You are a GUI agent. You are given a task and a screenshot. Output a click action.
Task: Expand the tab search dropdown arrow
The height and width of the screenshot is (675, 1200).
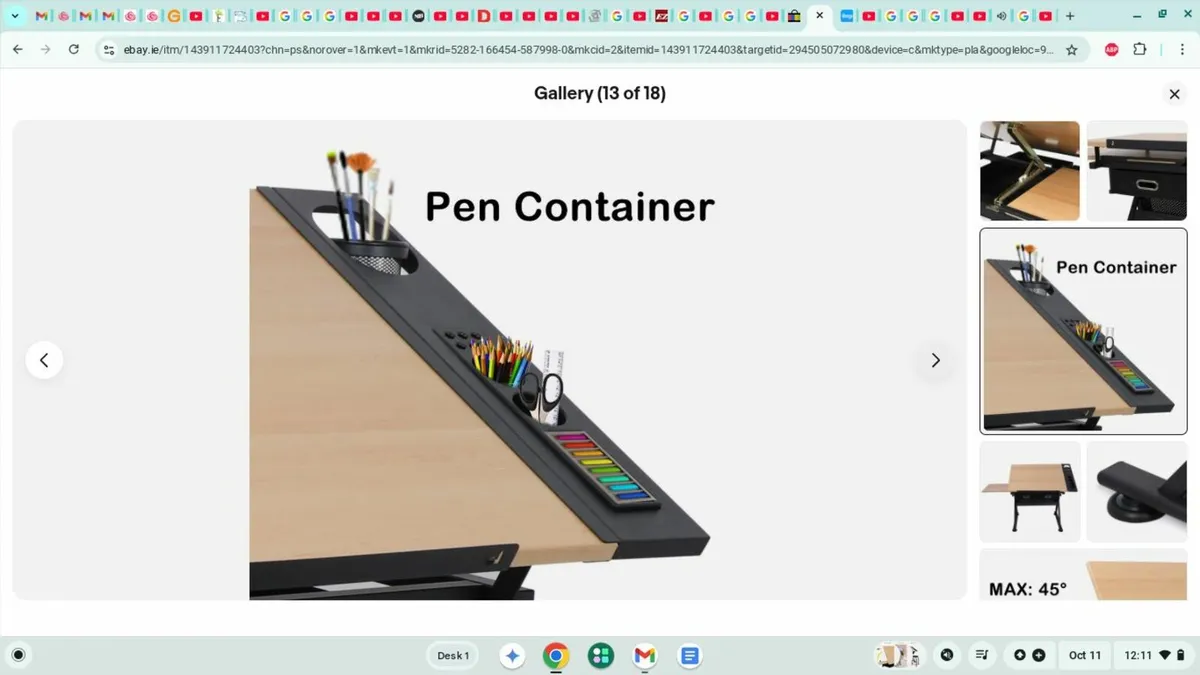coord(15,16)
